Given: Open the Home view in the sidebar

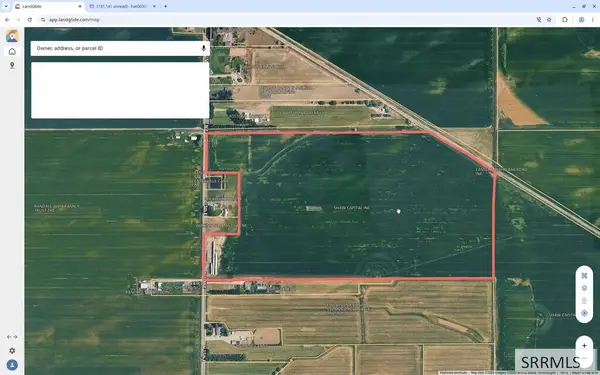Looking at the screenshot, I should 12,52.
